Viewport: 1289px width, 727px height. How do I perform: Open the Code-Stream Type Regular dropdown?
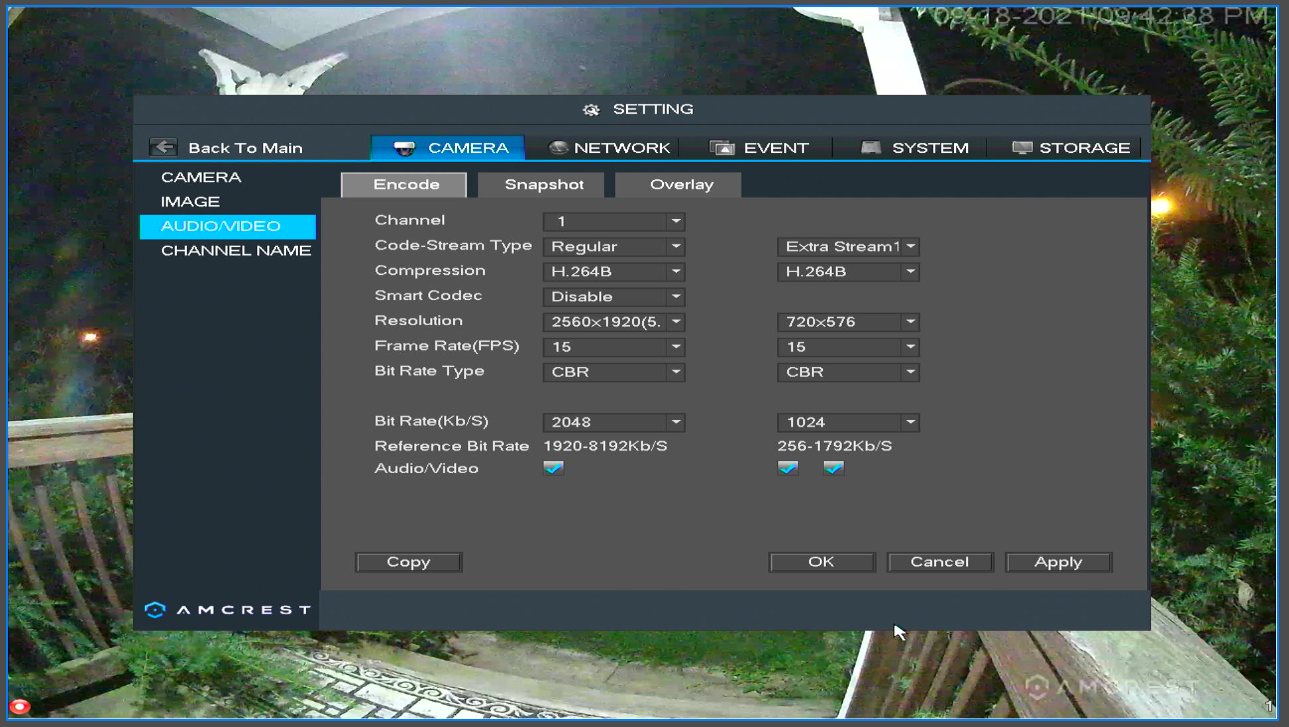tap(614, 246)
